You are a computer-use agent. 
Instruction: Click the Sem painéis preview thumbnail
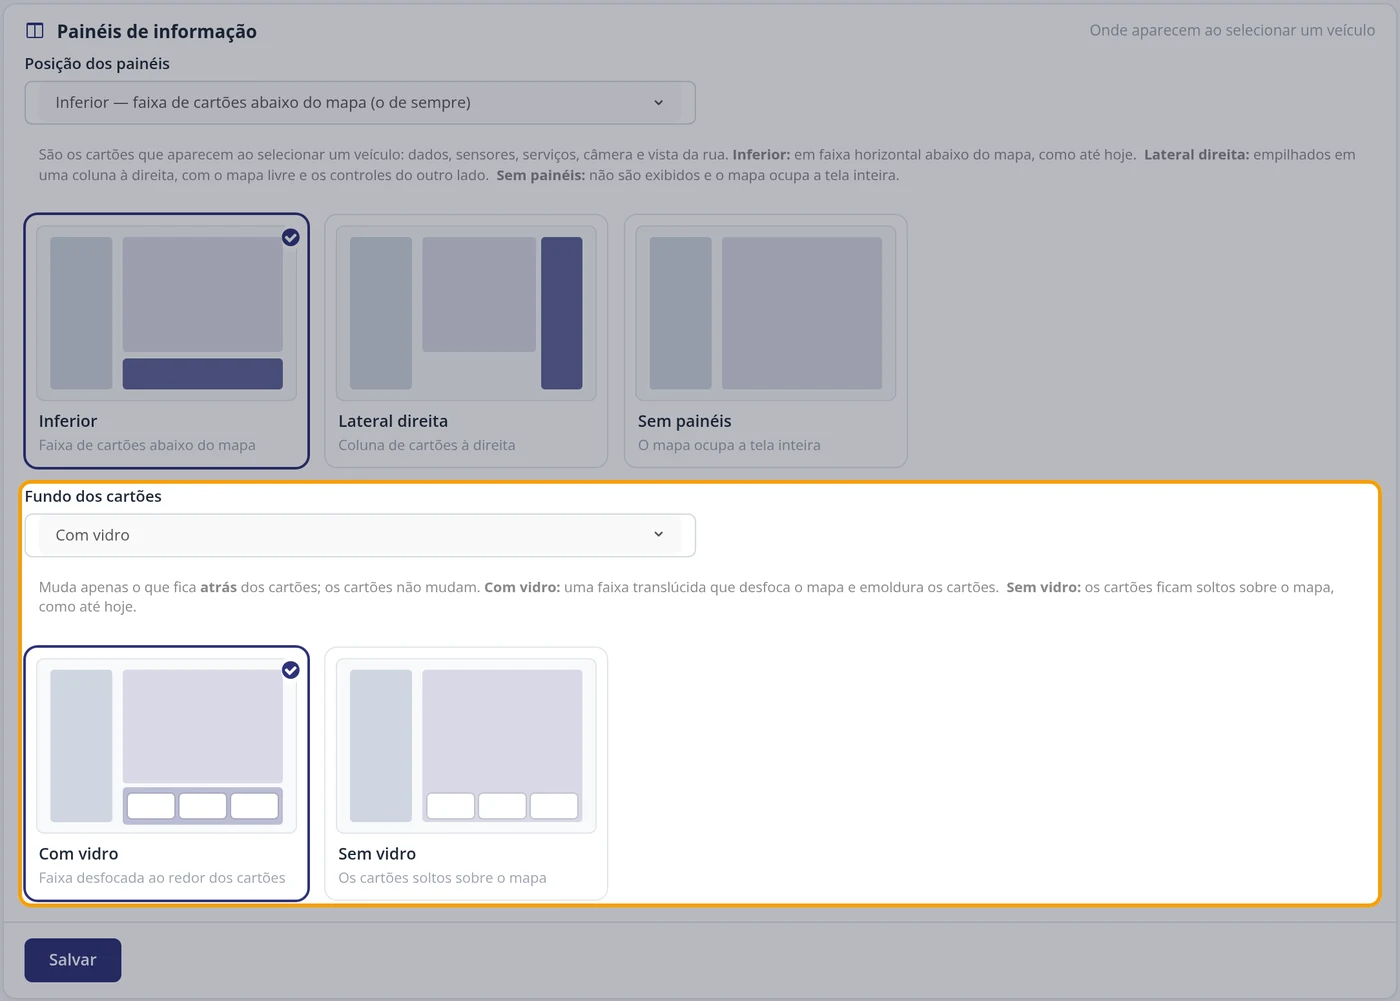(x=766, y=313)
